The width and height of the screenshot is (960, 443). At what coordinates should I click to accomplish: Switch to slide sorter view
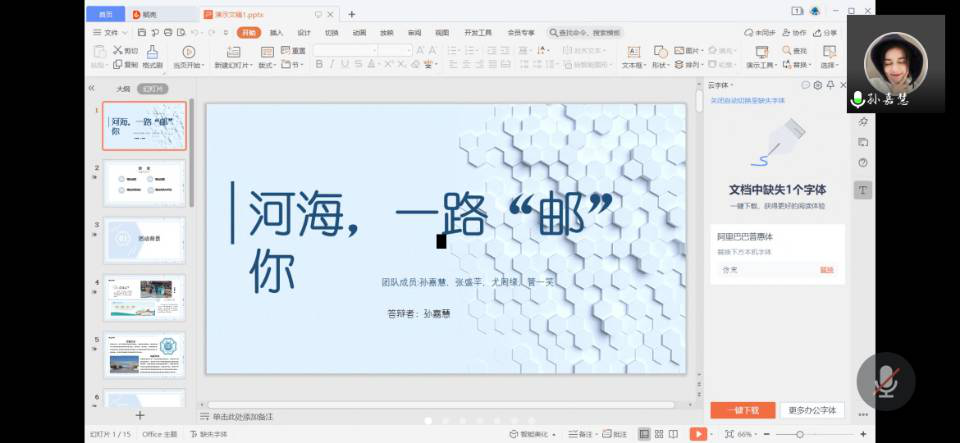point(661,434)
